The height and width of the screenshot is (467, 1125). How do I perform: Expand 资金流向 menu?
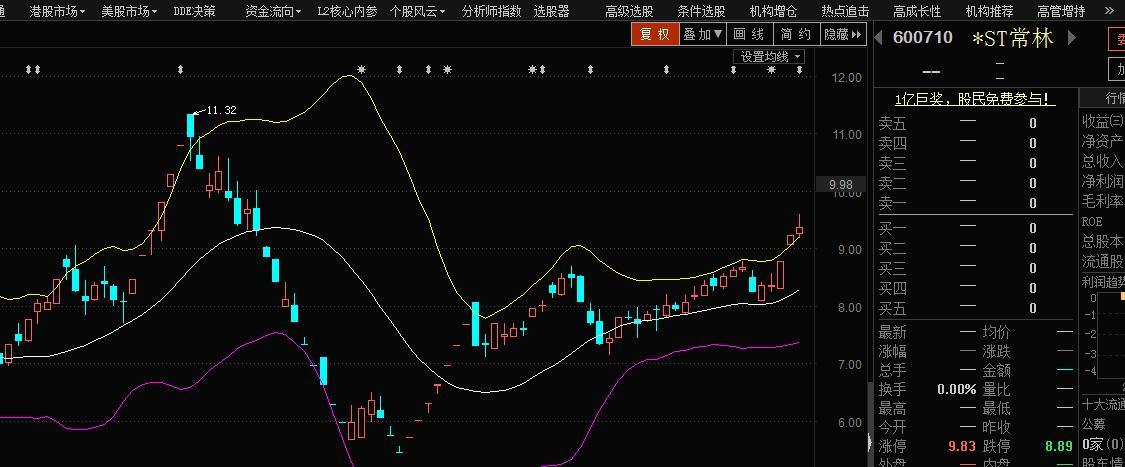[x=273, y=11]
